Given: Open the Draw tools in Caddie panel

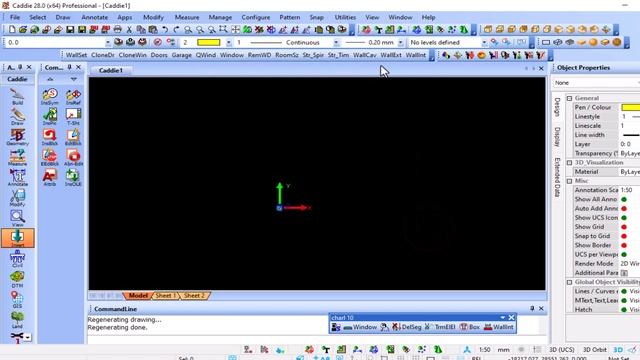Looking at the screenshot, I should (x=17, y=117).
